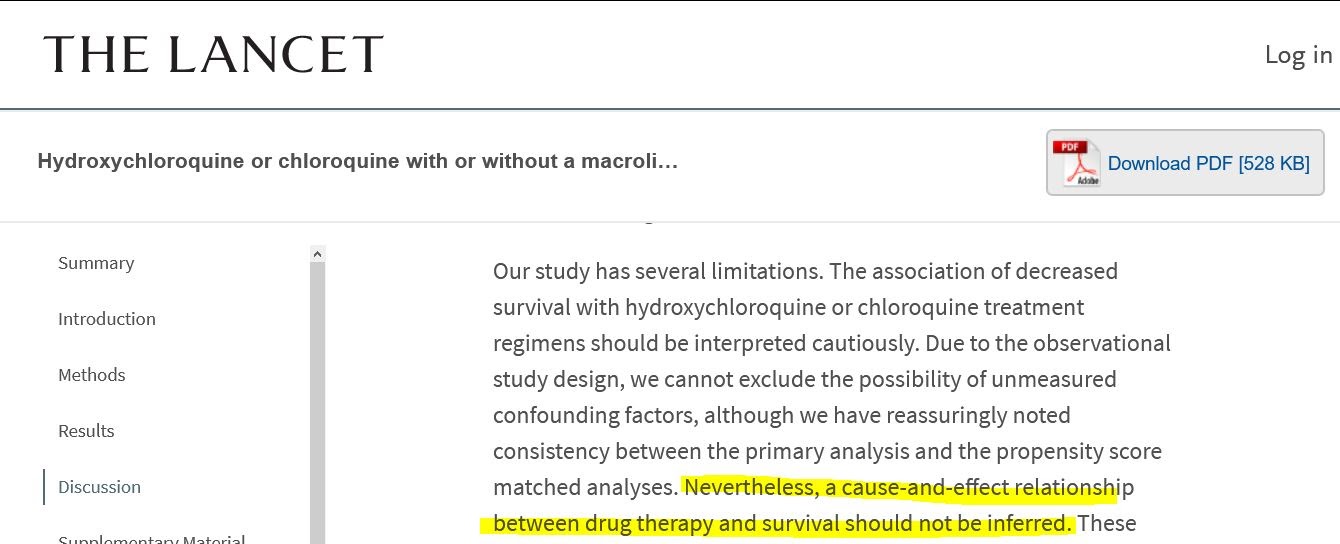Click highlighted text "Nevertheless, a cause-and-effect relationship"
The width and height of the screenshot is (1340, 544).
[908, 487]
